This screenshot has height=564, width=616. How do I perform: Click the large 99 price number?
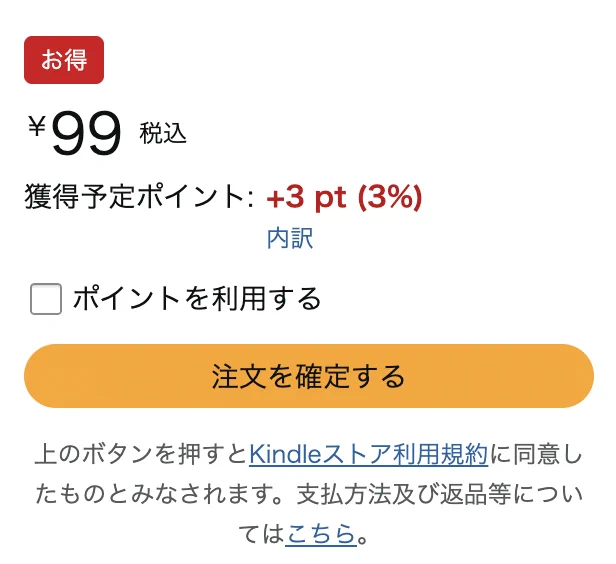[86, 134]
